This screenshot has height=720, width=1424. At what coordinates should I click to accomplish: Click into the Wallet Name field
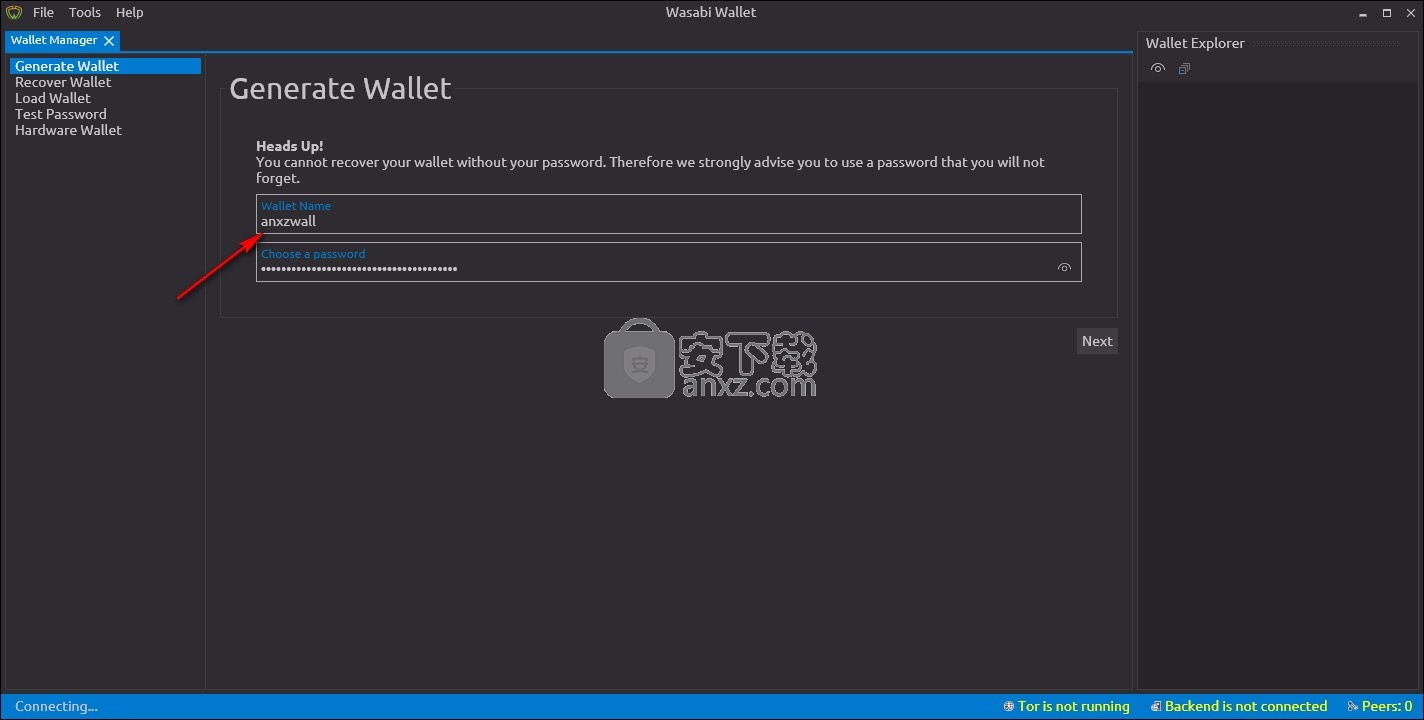668,214
